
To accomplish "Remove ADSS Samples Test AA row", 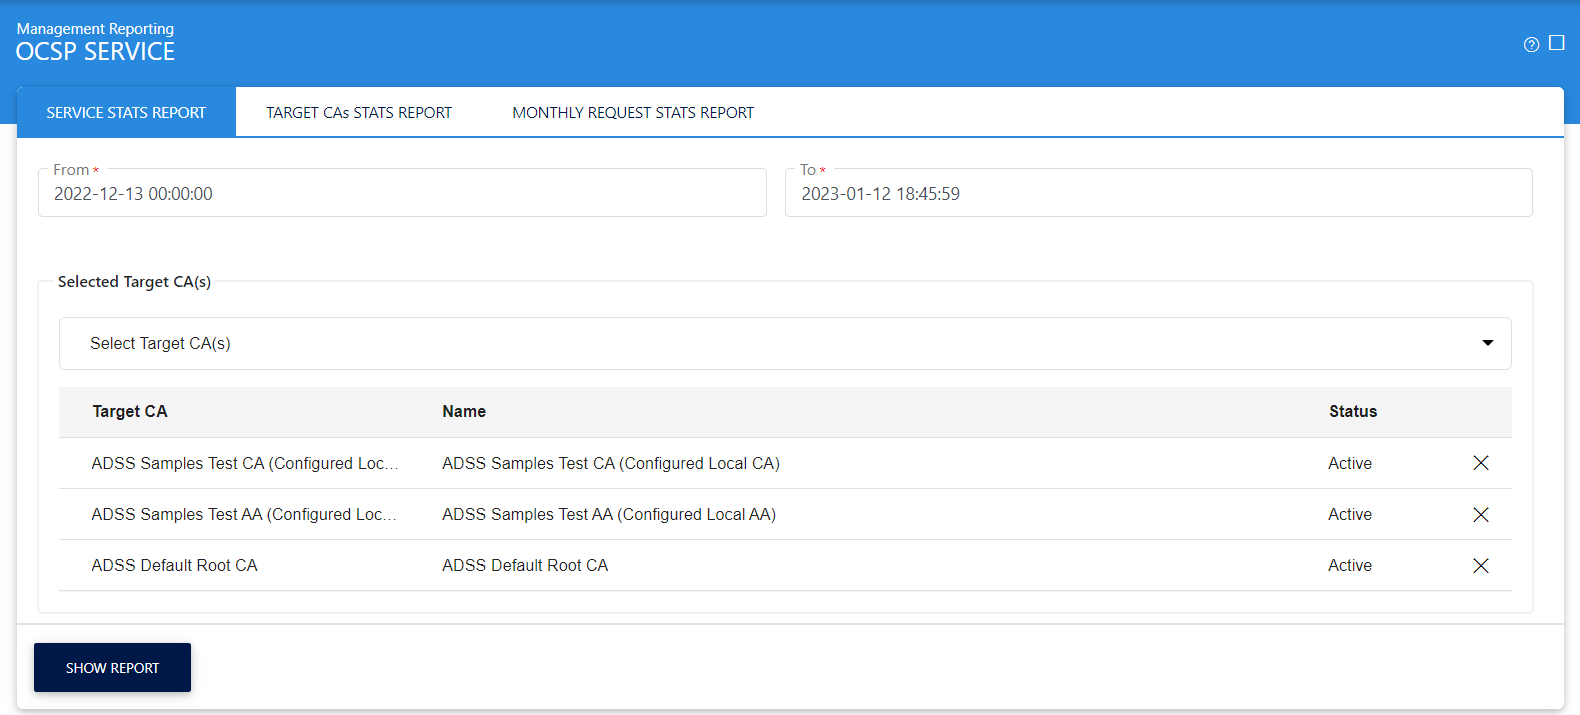I will click(x=1480, y=514).
